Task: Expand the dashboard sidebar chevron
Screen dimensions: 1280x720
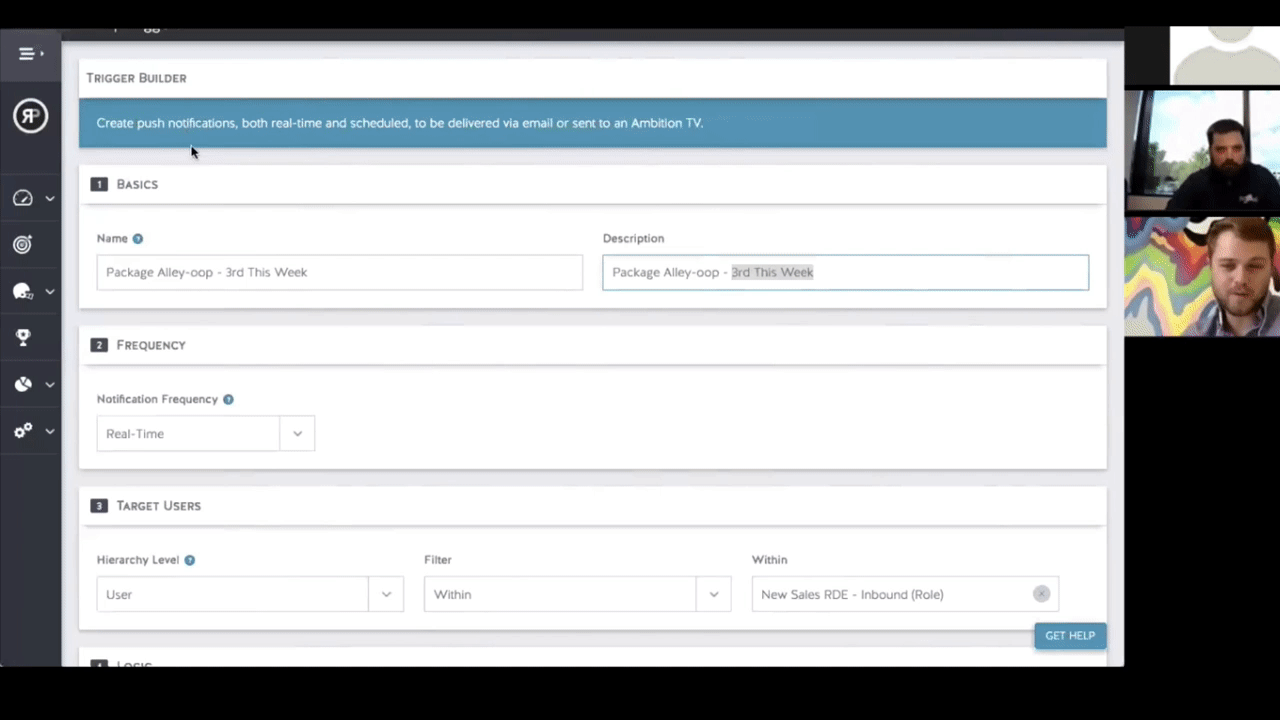Action: (x=49, y=199)
